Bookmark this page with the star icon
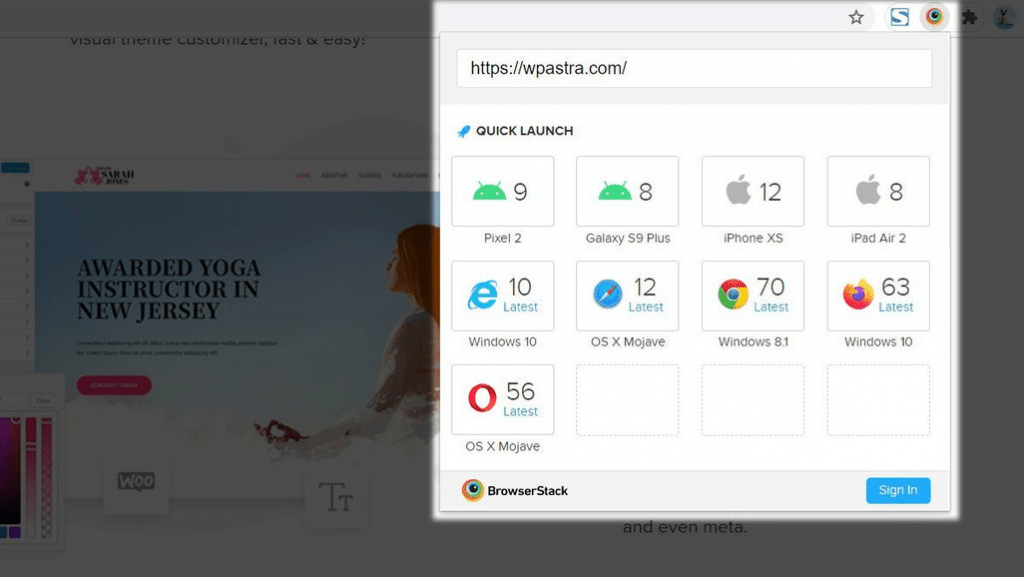This screenshot has height=577, width=1024. (856, 17)
